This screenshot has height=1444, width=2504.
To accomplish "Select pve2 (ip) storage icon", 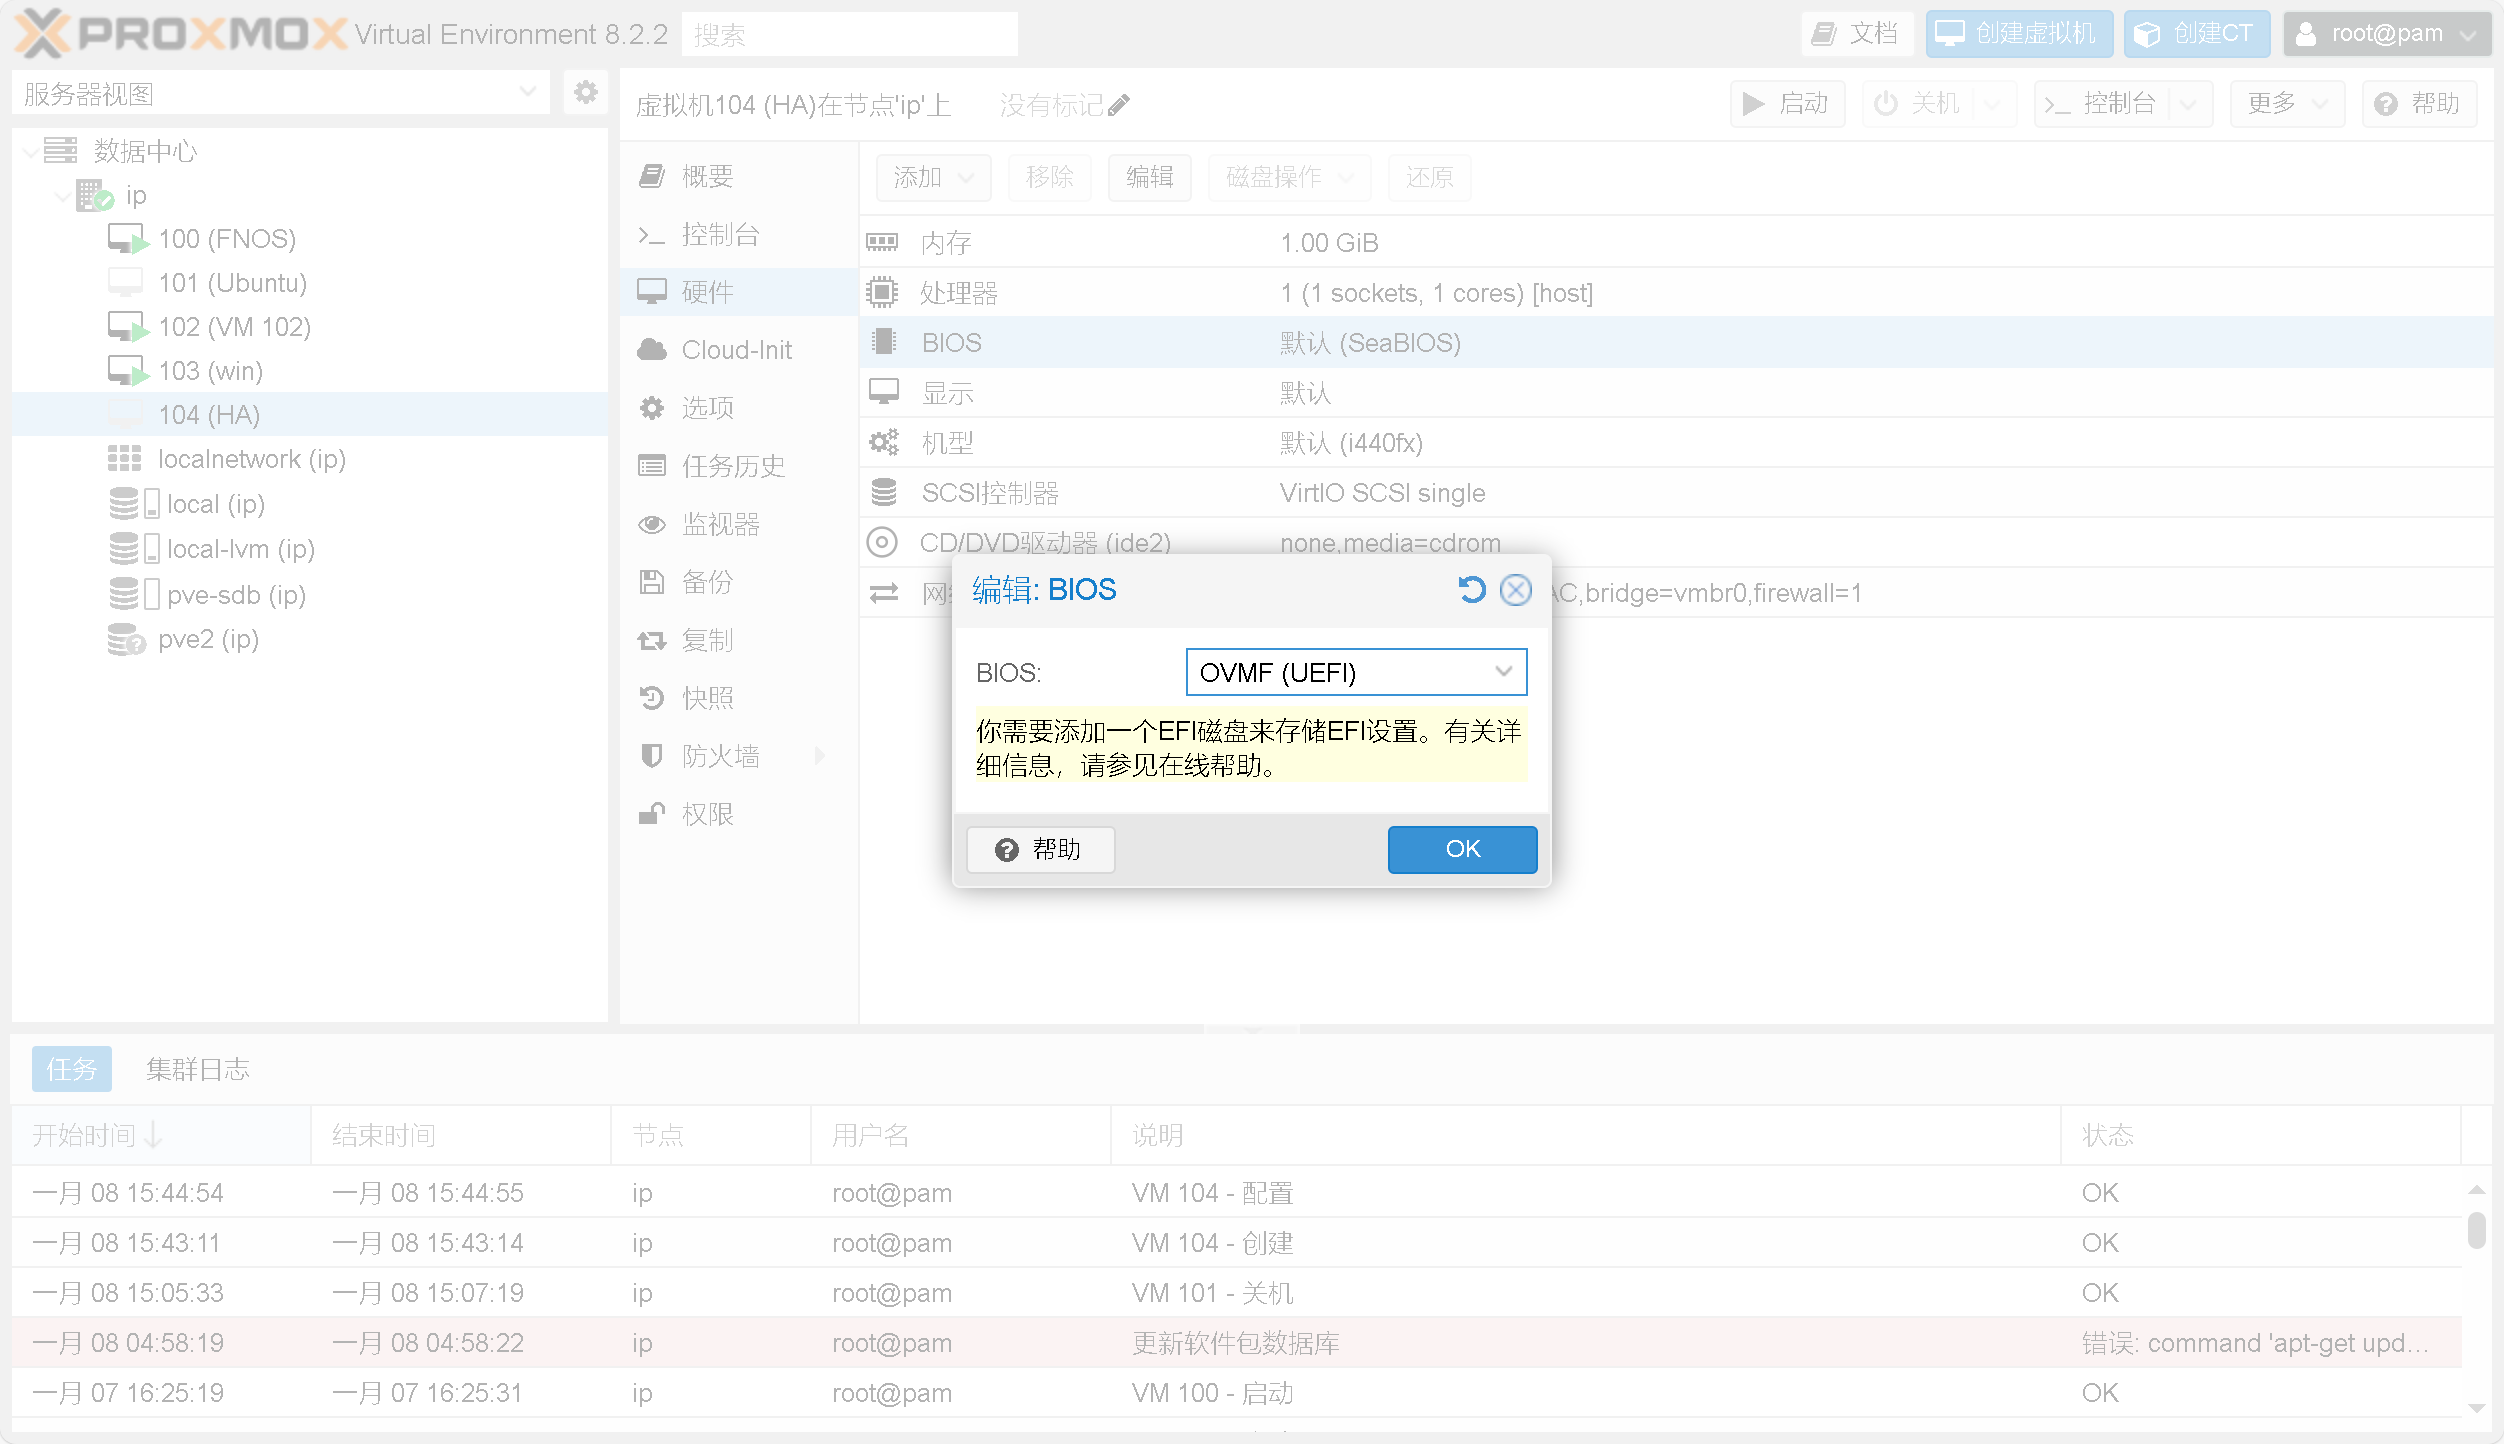I will tap(126, 639).
